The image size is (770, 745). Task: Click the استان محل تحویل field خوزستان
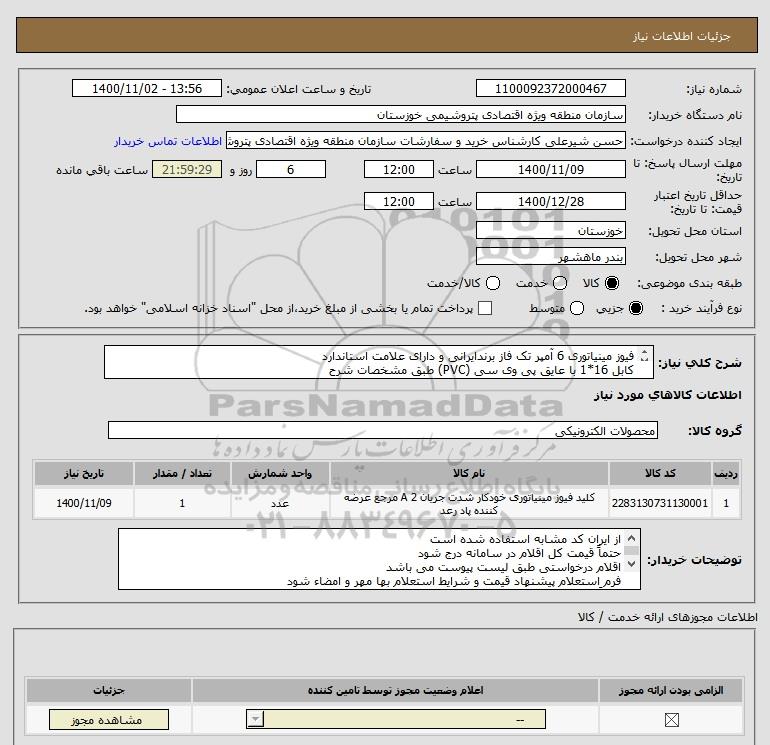click(x=550, y=230)
